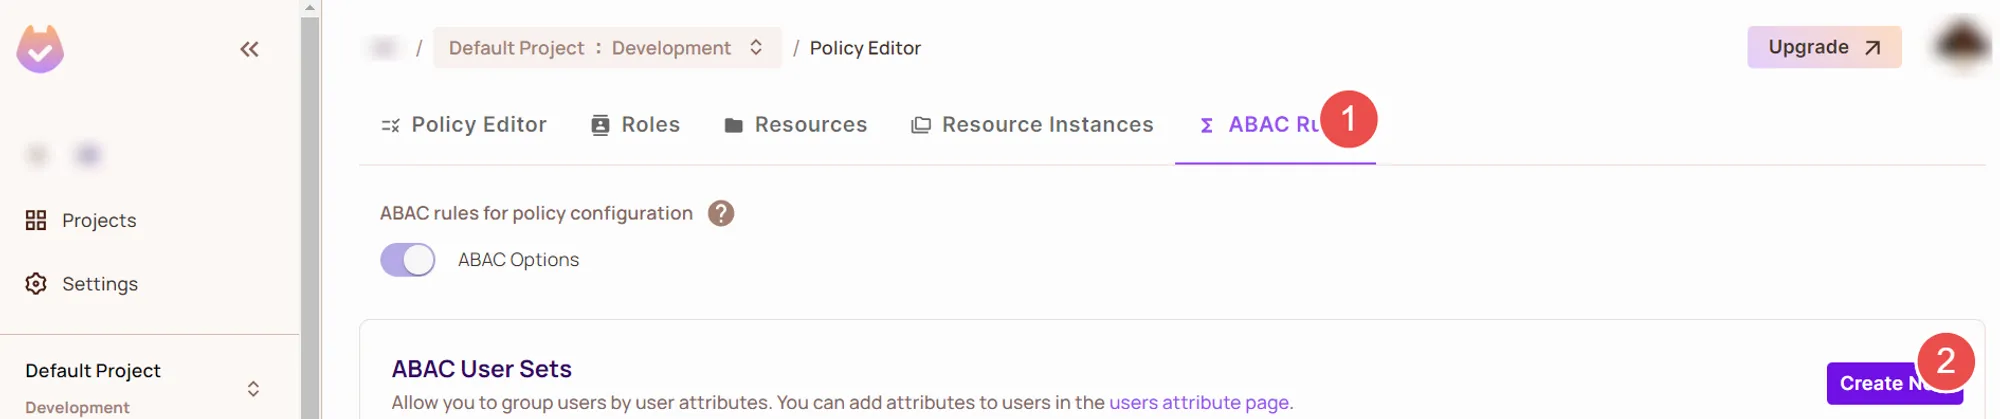Expand Default Project switcher in sidebar

(253, 388)
